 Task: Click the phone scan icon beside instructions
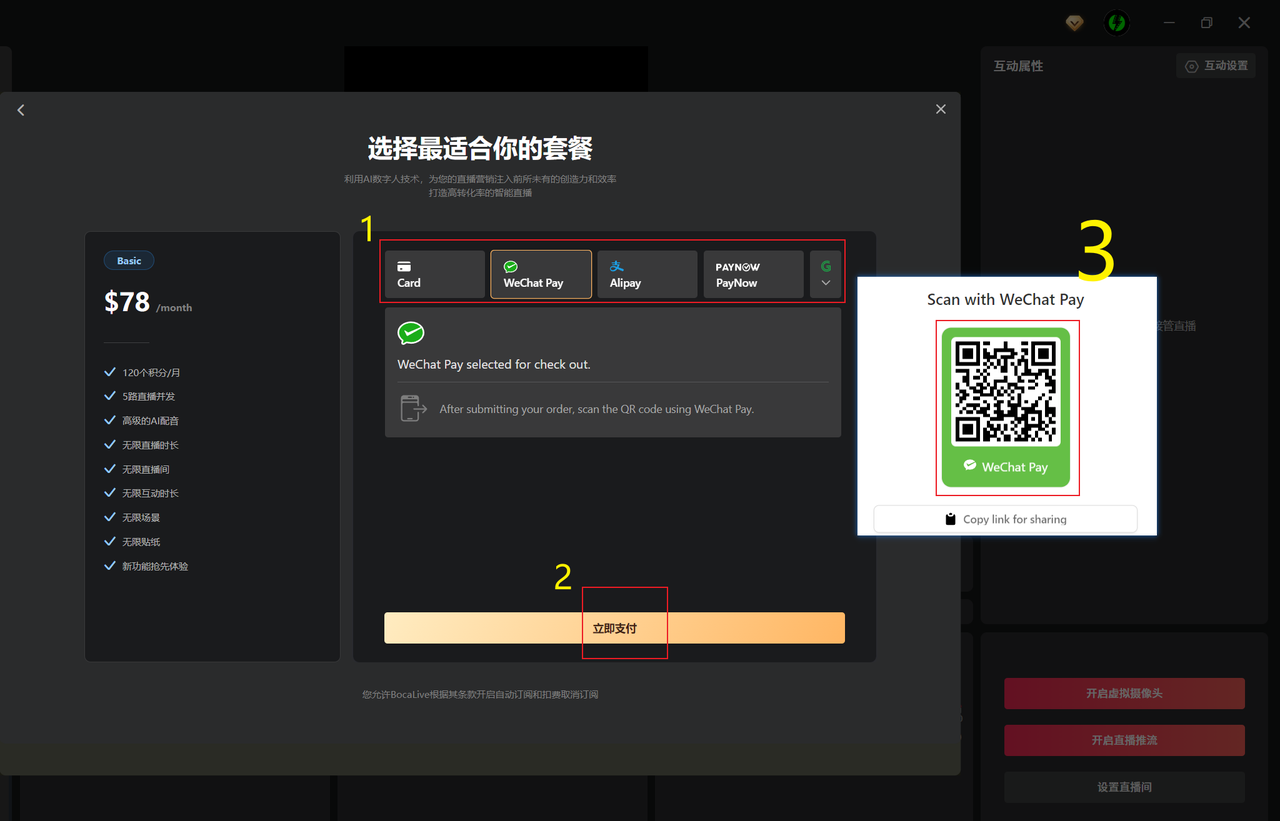click(413, 409)
